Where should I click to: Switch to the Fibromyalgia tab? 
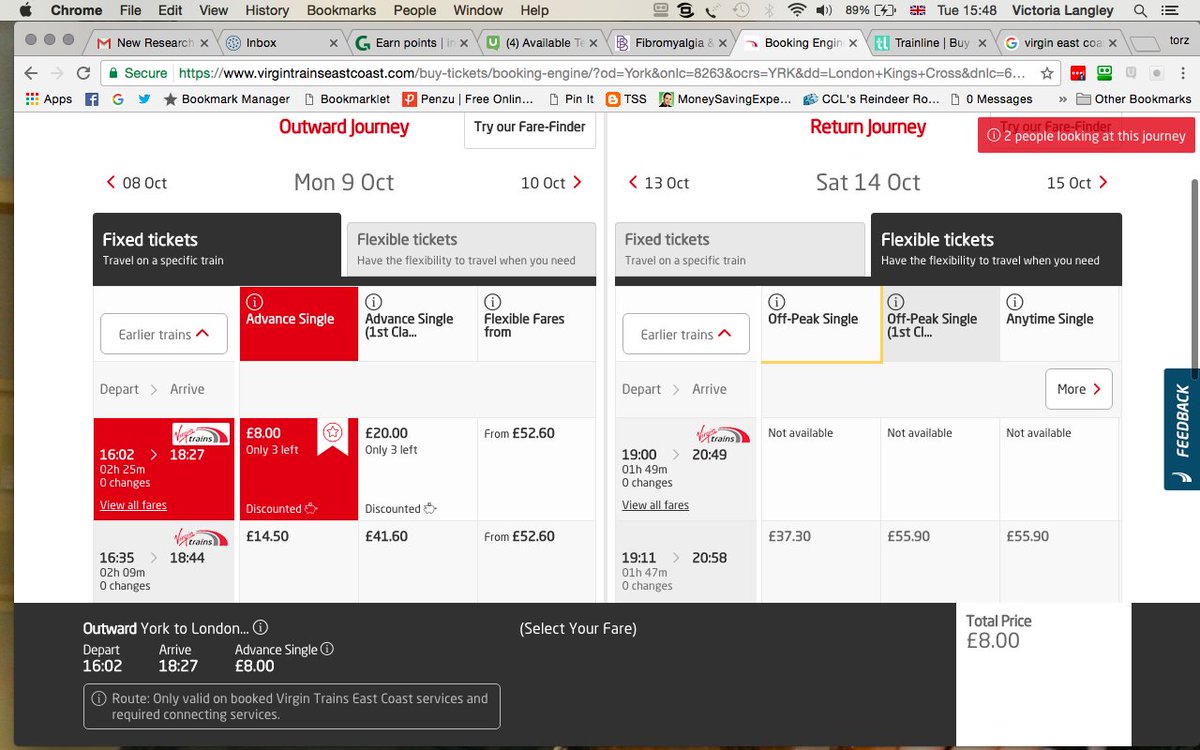670,43
